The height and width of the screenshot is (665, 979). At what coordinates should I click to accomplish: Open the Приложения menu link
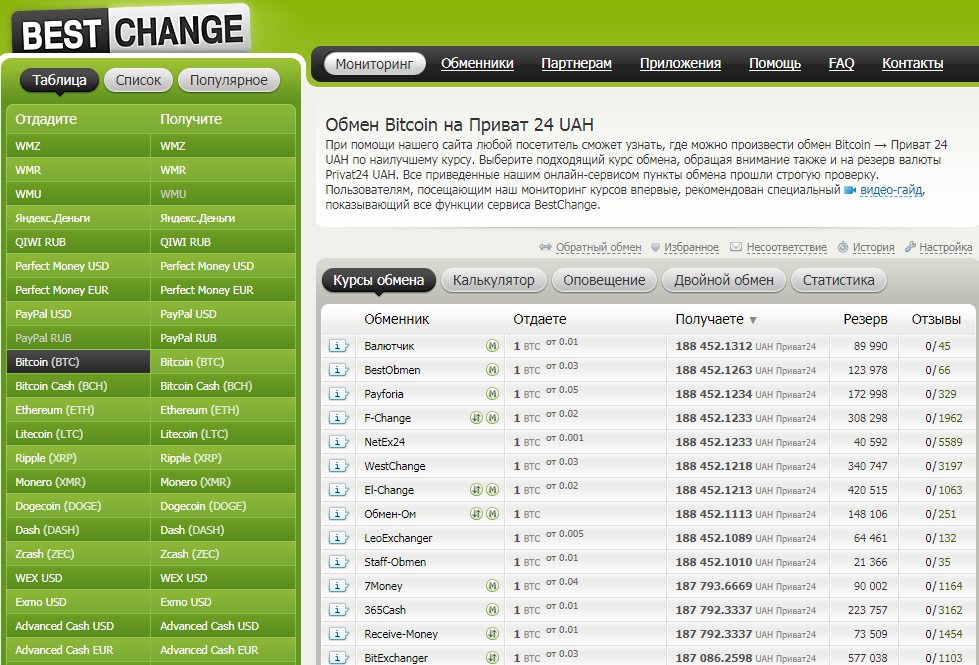click(x=680, y=64)
